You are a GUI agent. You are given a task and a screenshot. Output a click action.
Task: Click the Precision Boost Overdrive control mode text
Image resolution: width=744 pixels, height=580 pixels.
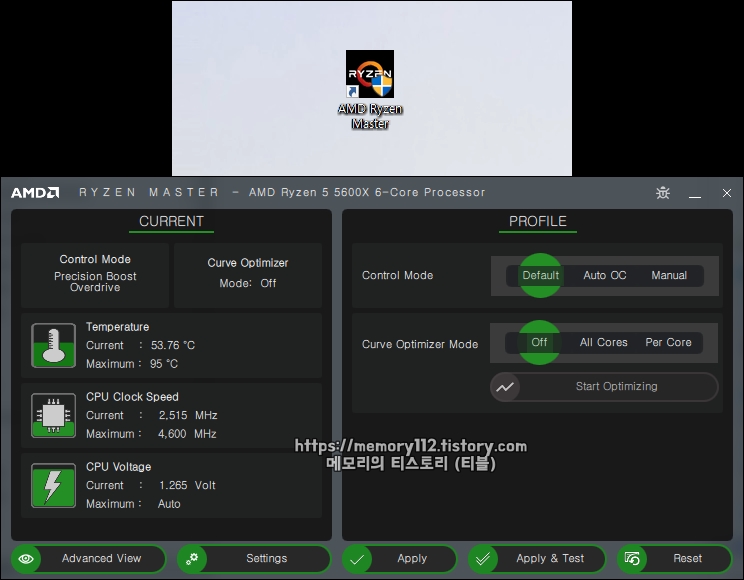click(x=95, y=281)
